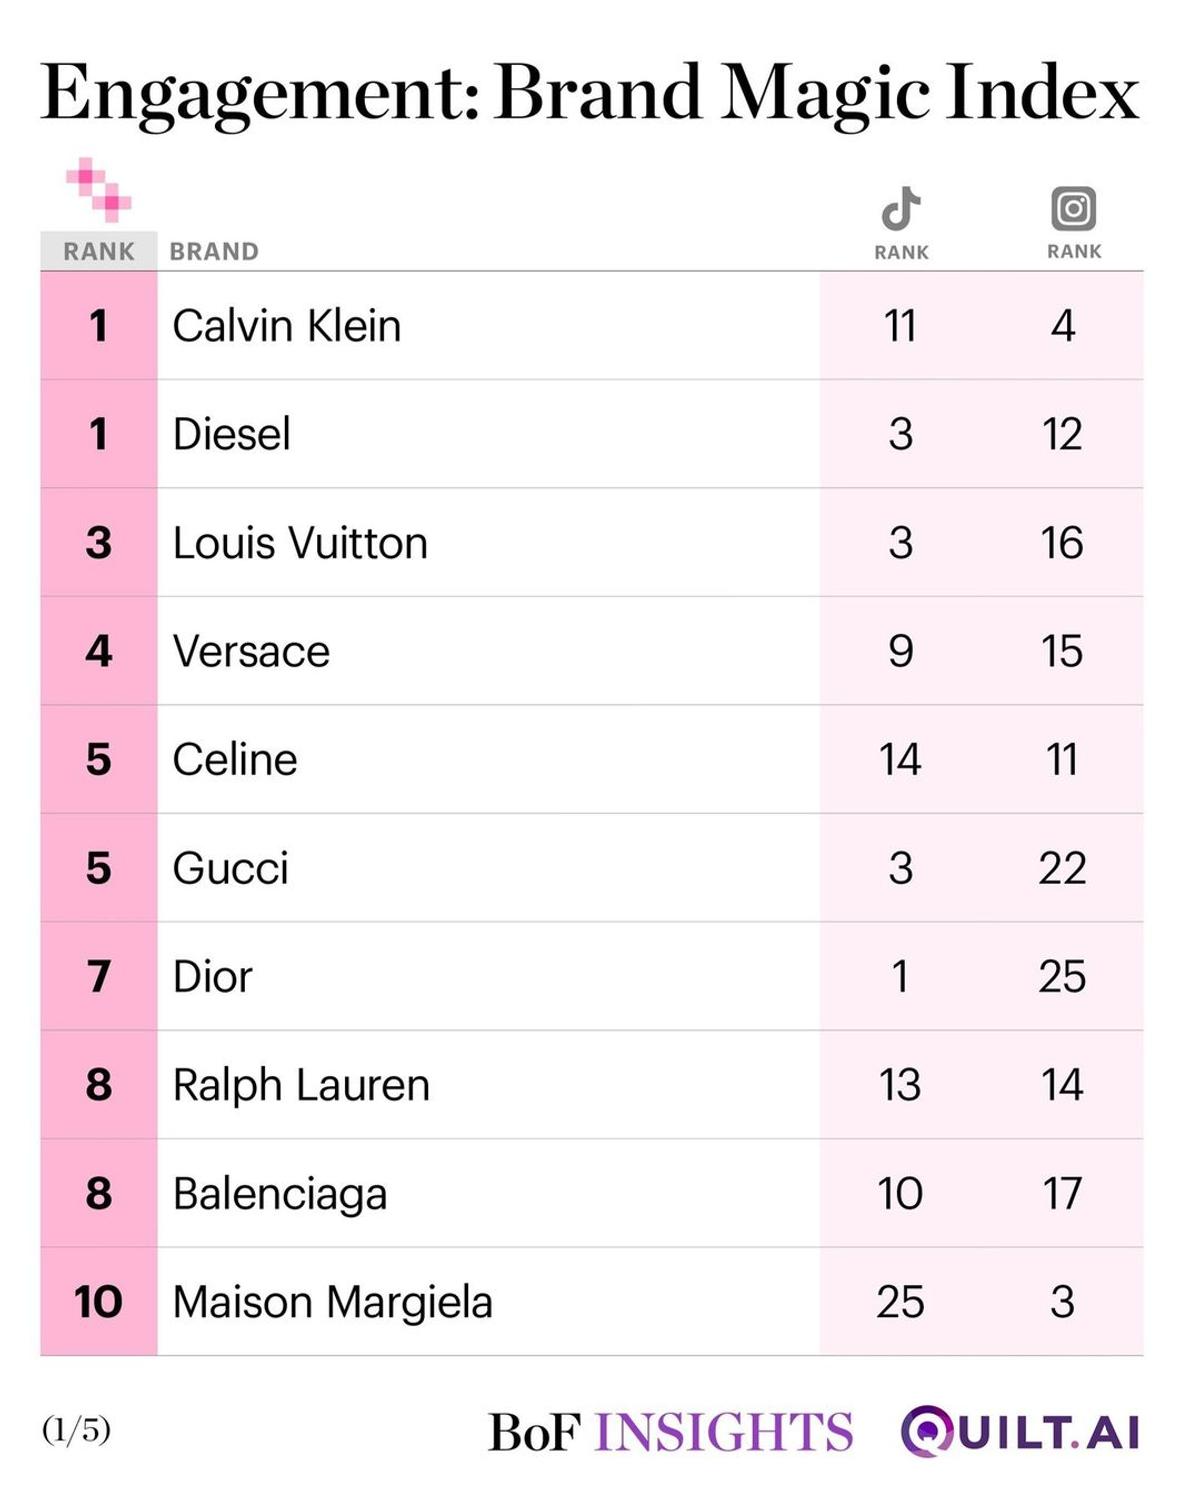The height and width of the screenshot is (1500, 1200).
Task: Select the Diesel brand name
Action: 231,434
